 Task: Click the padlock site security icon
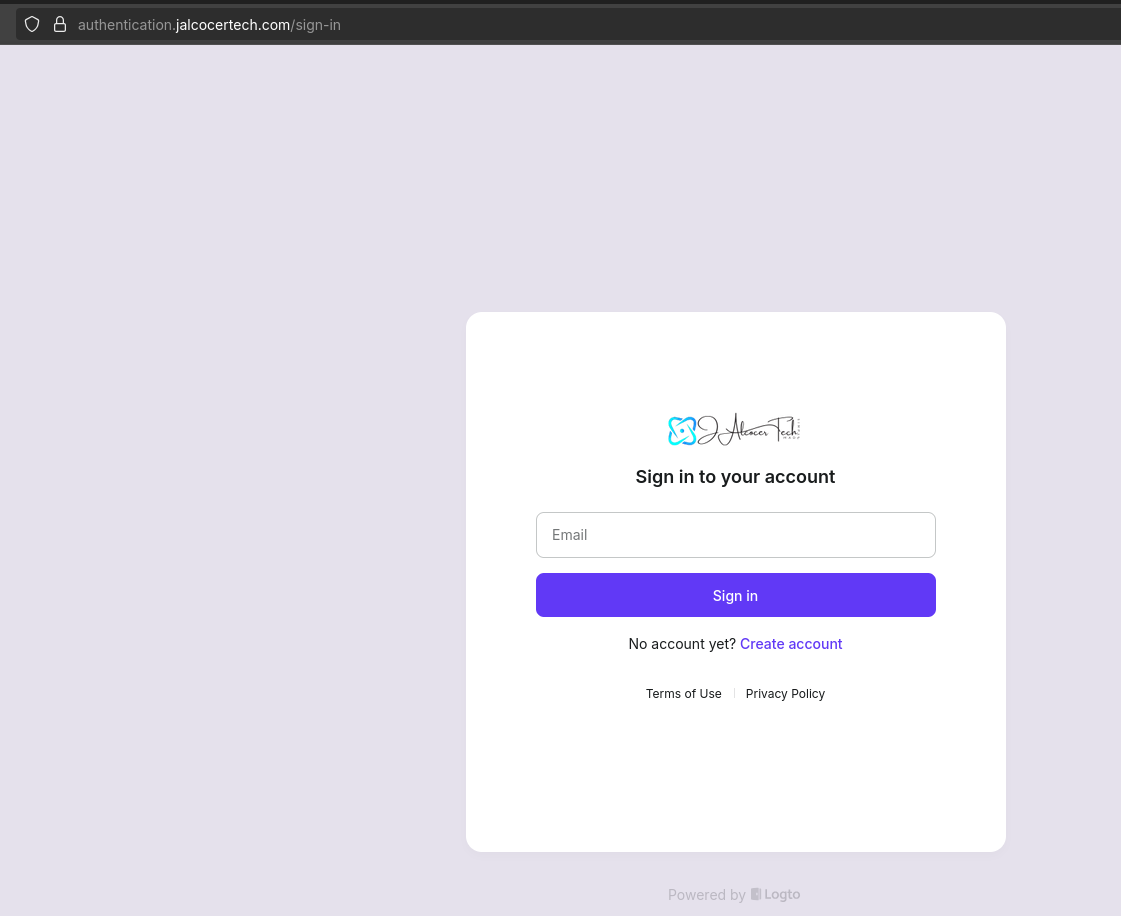(x=59, y=25)
